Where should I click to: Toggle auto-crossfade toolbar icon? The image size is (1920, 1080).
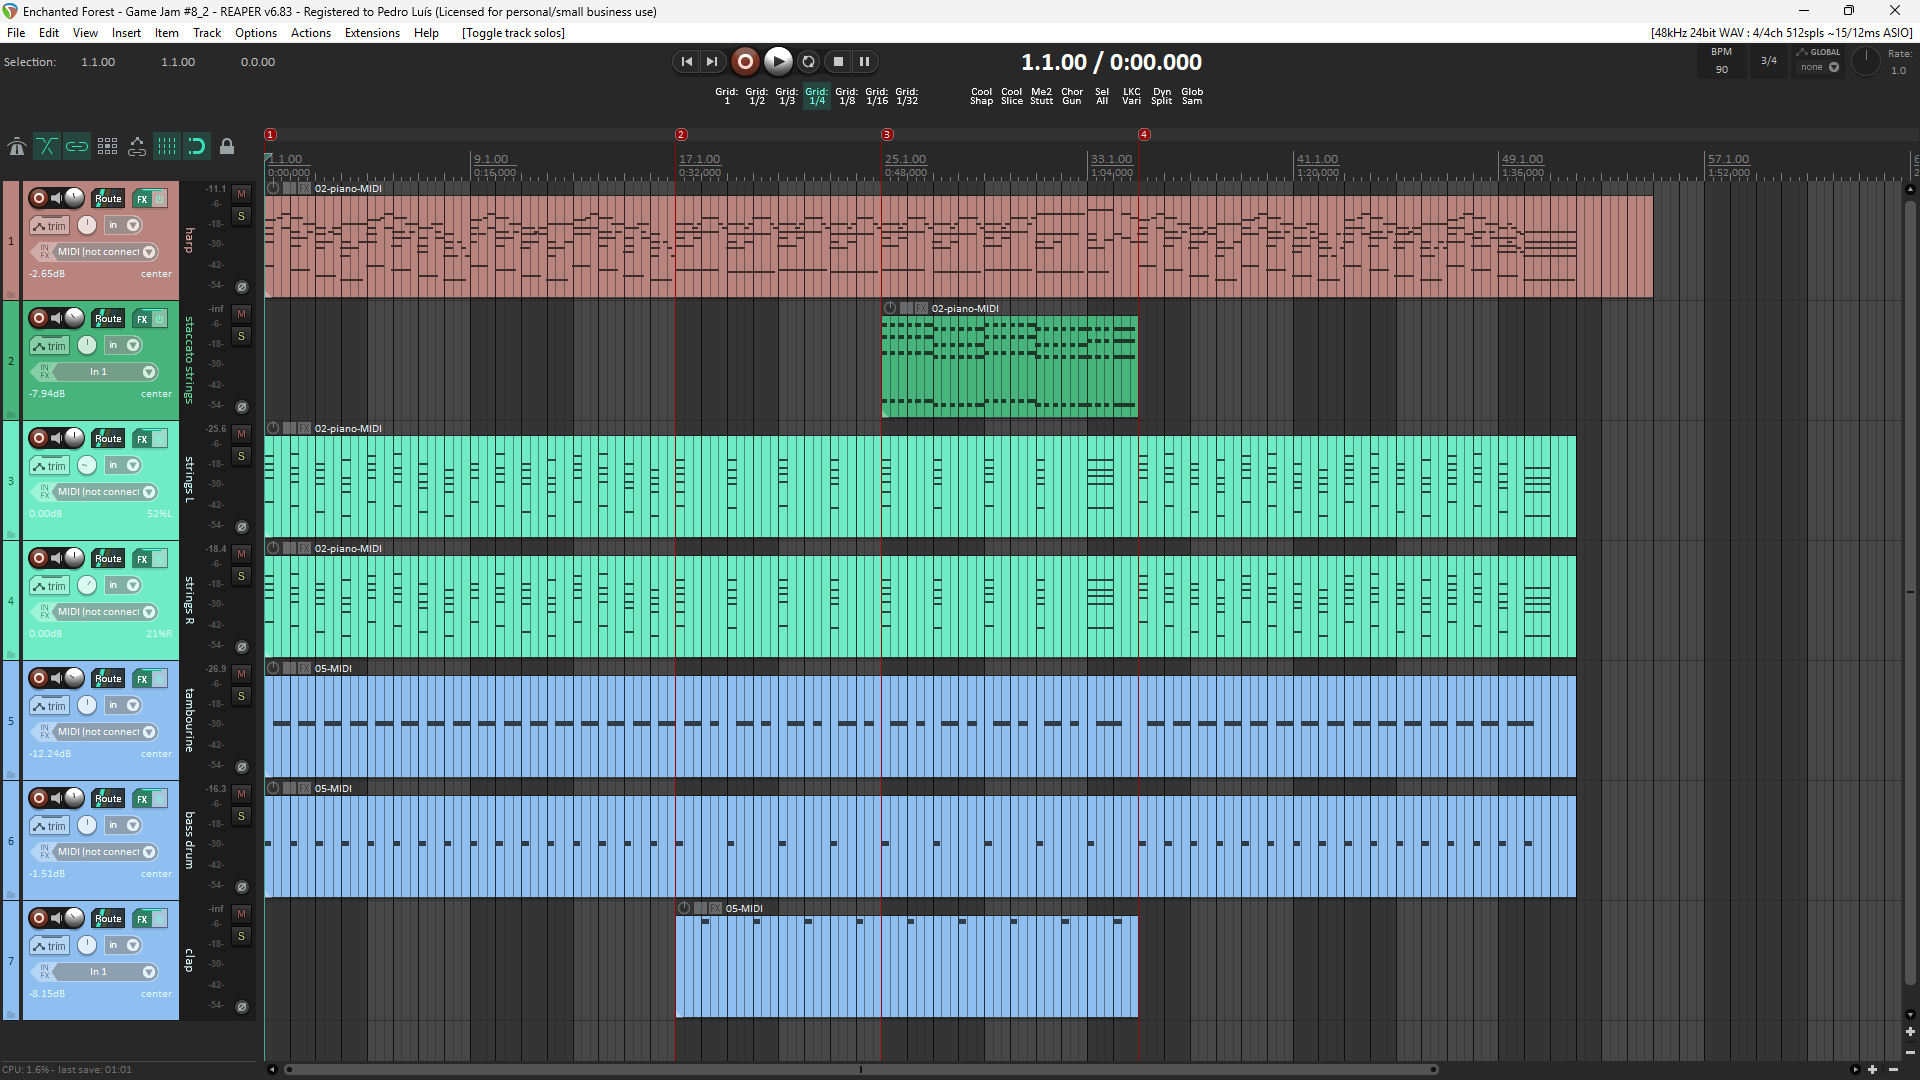pos(46,147)
